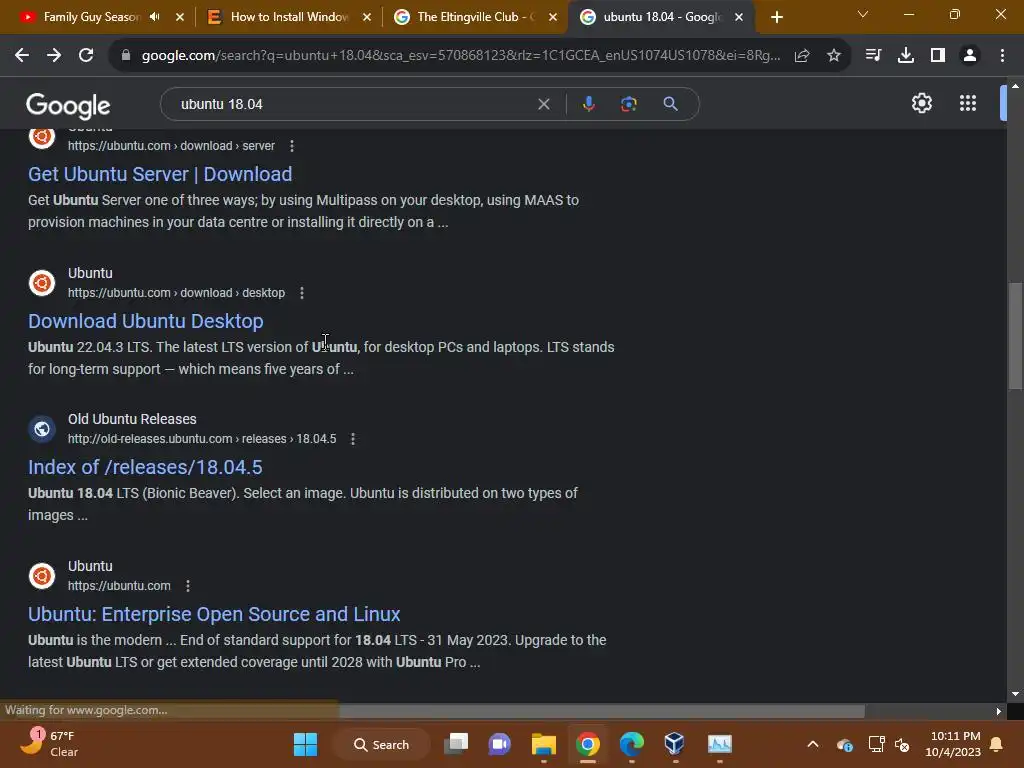The width and height of the screenshot is (1024, 768).
Task: Open a new browser tab
Action: pos(776,17)
